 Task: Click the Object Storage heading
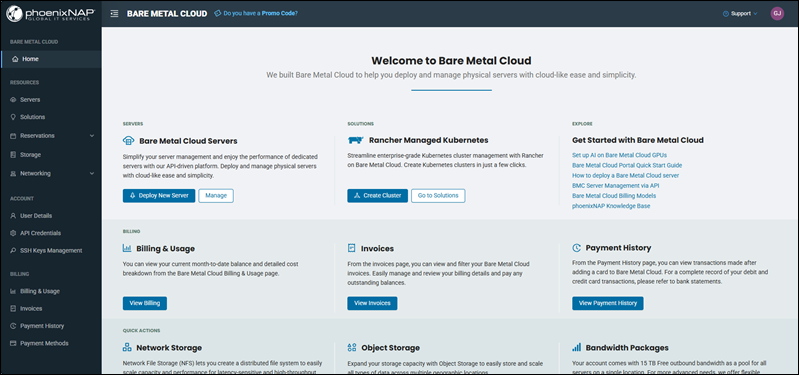pyautogui.click(x=390, y=348)
